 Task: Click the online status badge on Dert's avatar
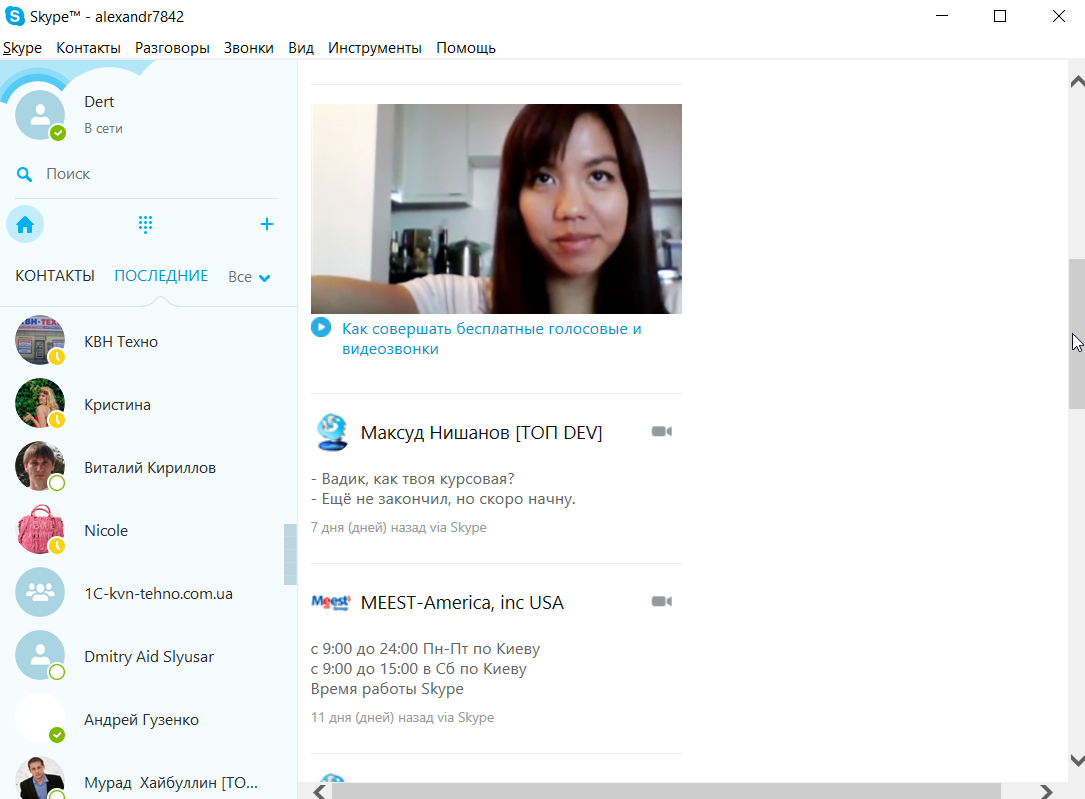click(x=58, y=133)
